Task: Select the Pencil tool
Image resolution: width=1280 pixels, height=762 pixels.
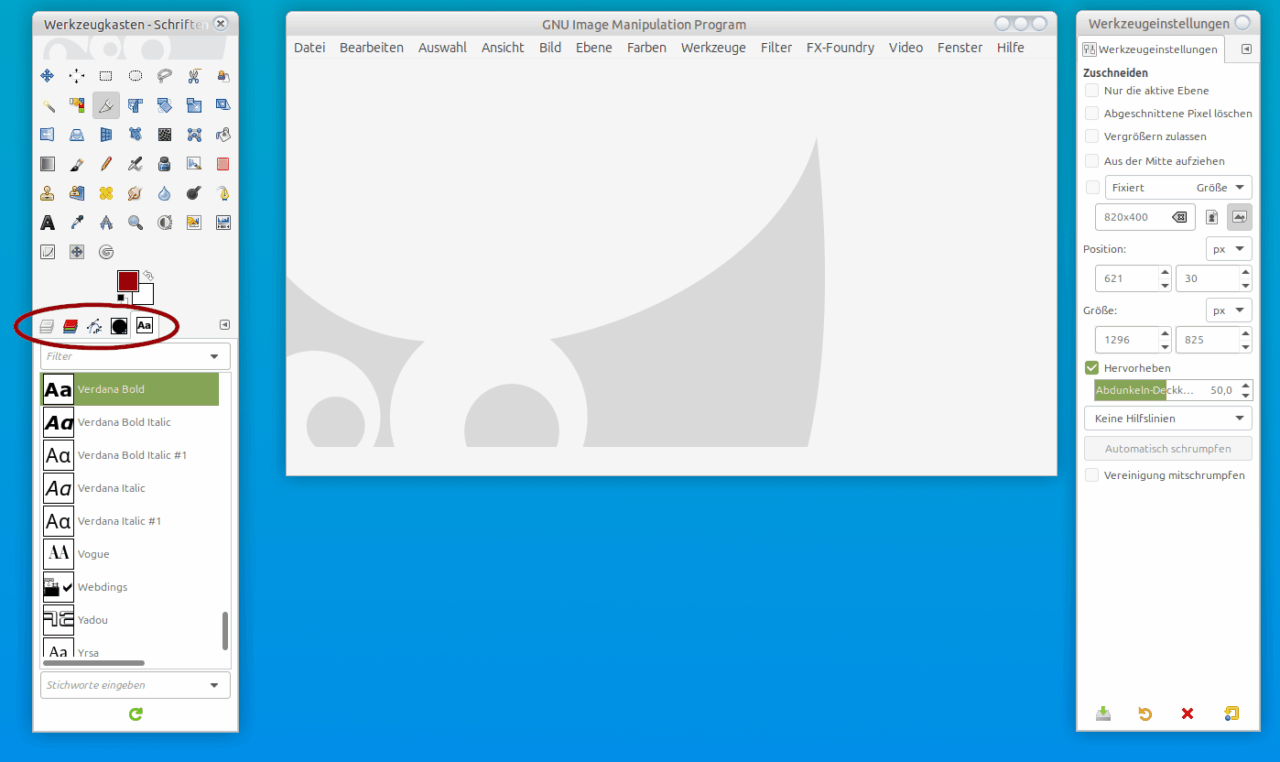Action: (x=106, y=164)
